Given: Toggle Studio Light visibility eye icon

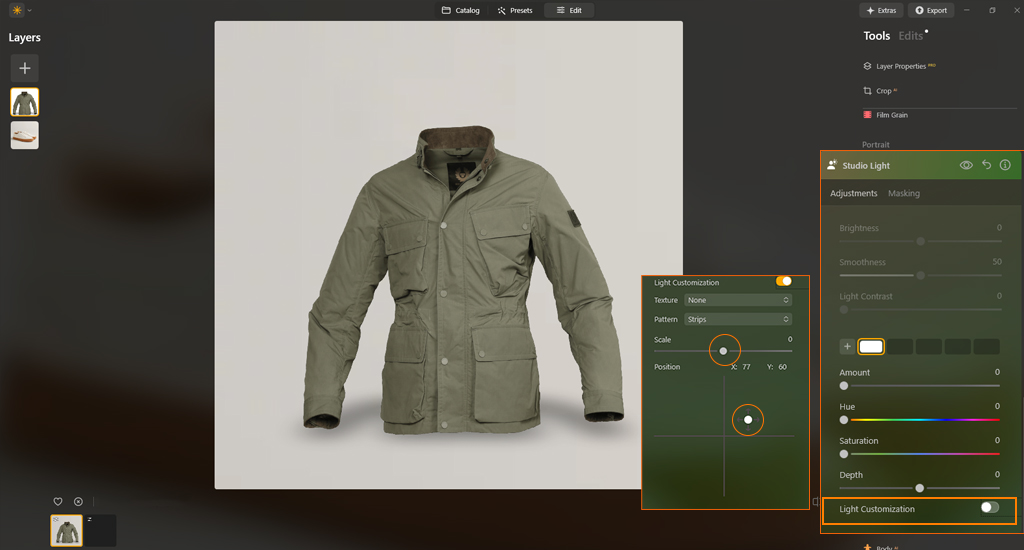Looking at the screenshot, I should (966, 165).
